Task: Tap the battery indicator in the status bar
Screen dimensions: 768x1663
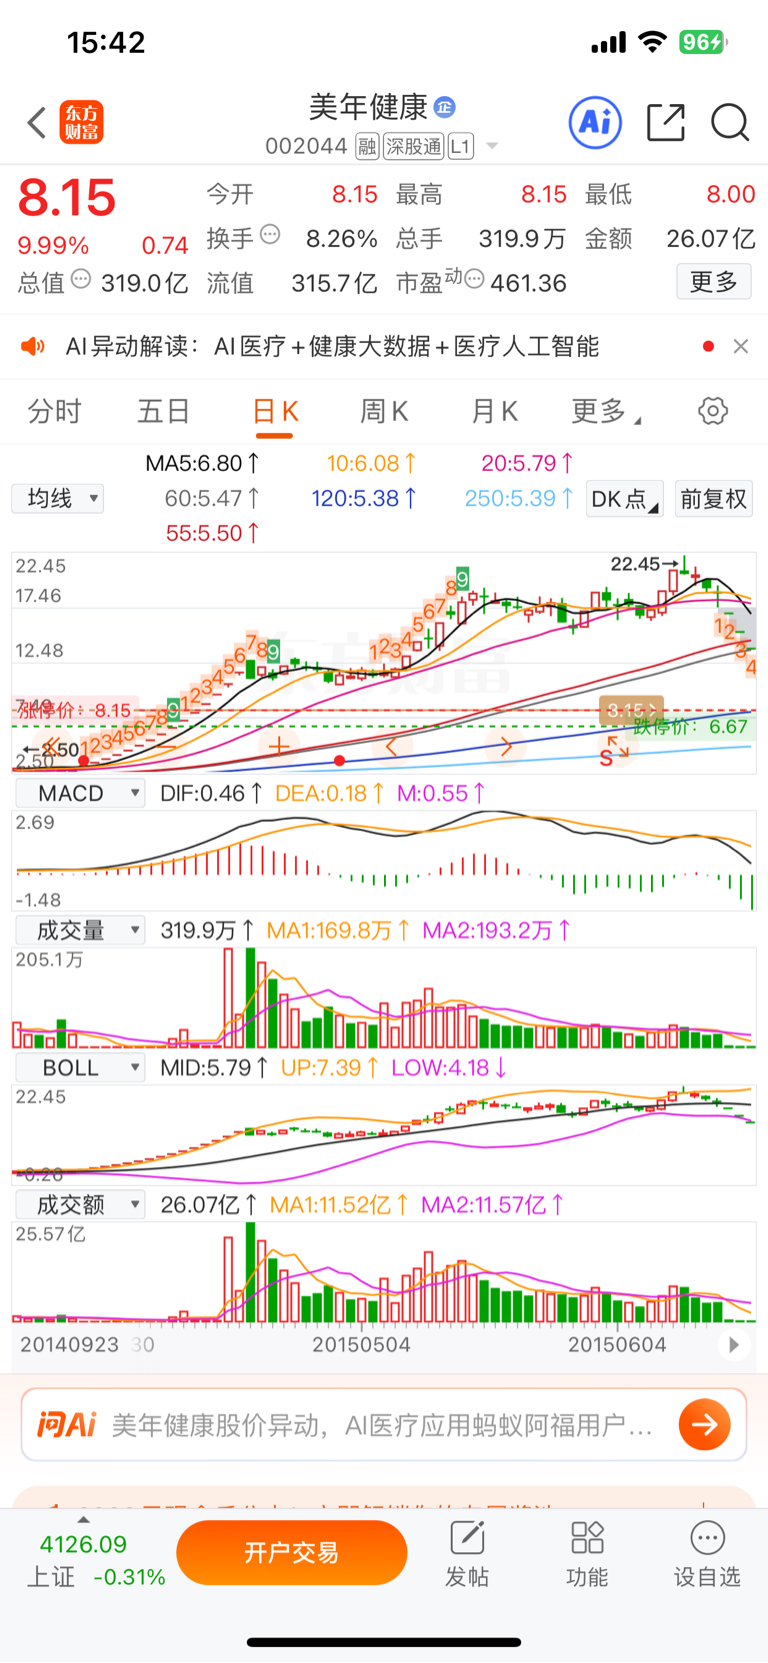Action: click(704, 42)
